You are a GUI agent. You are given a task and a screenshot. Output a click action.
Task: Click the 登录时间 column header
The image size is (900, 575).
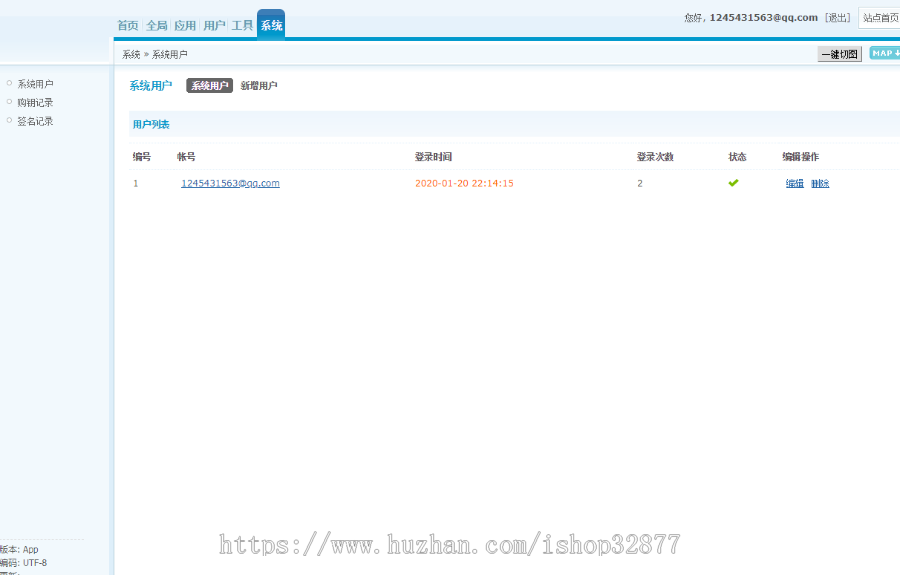(x=433, y=157)
